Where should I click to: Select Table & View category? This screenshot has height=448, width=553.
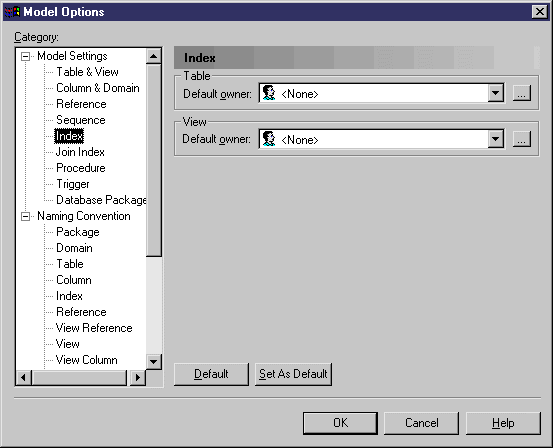(87, 72)
